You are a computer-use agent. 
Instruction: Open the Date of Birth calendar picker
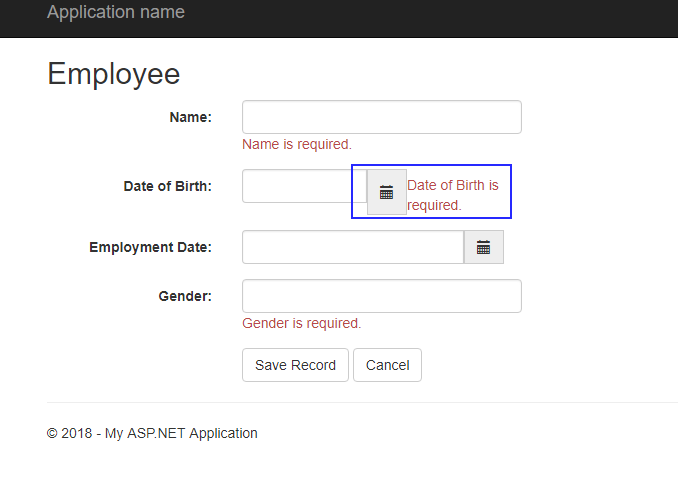click(x=387, y=192)
